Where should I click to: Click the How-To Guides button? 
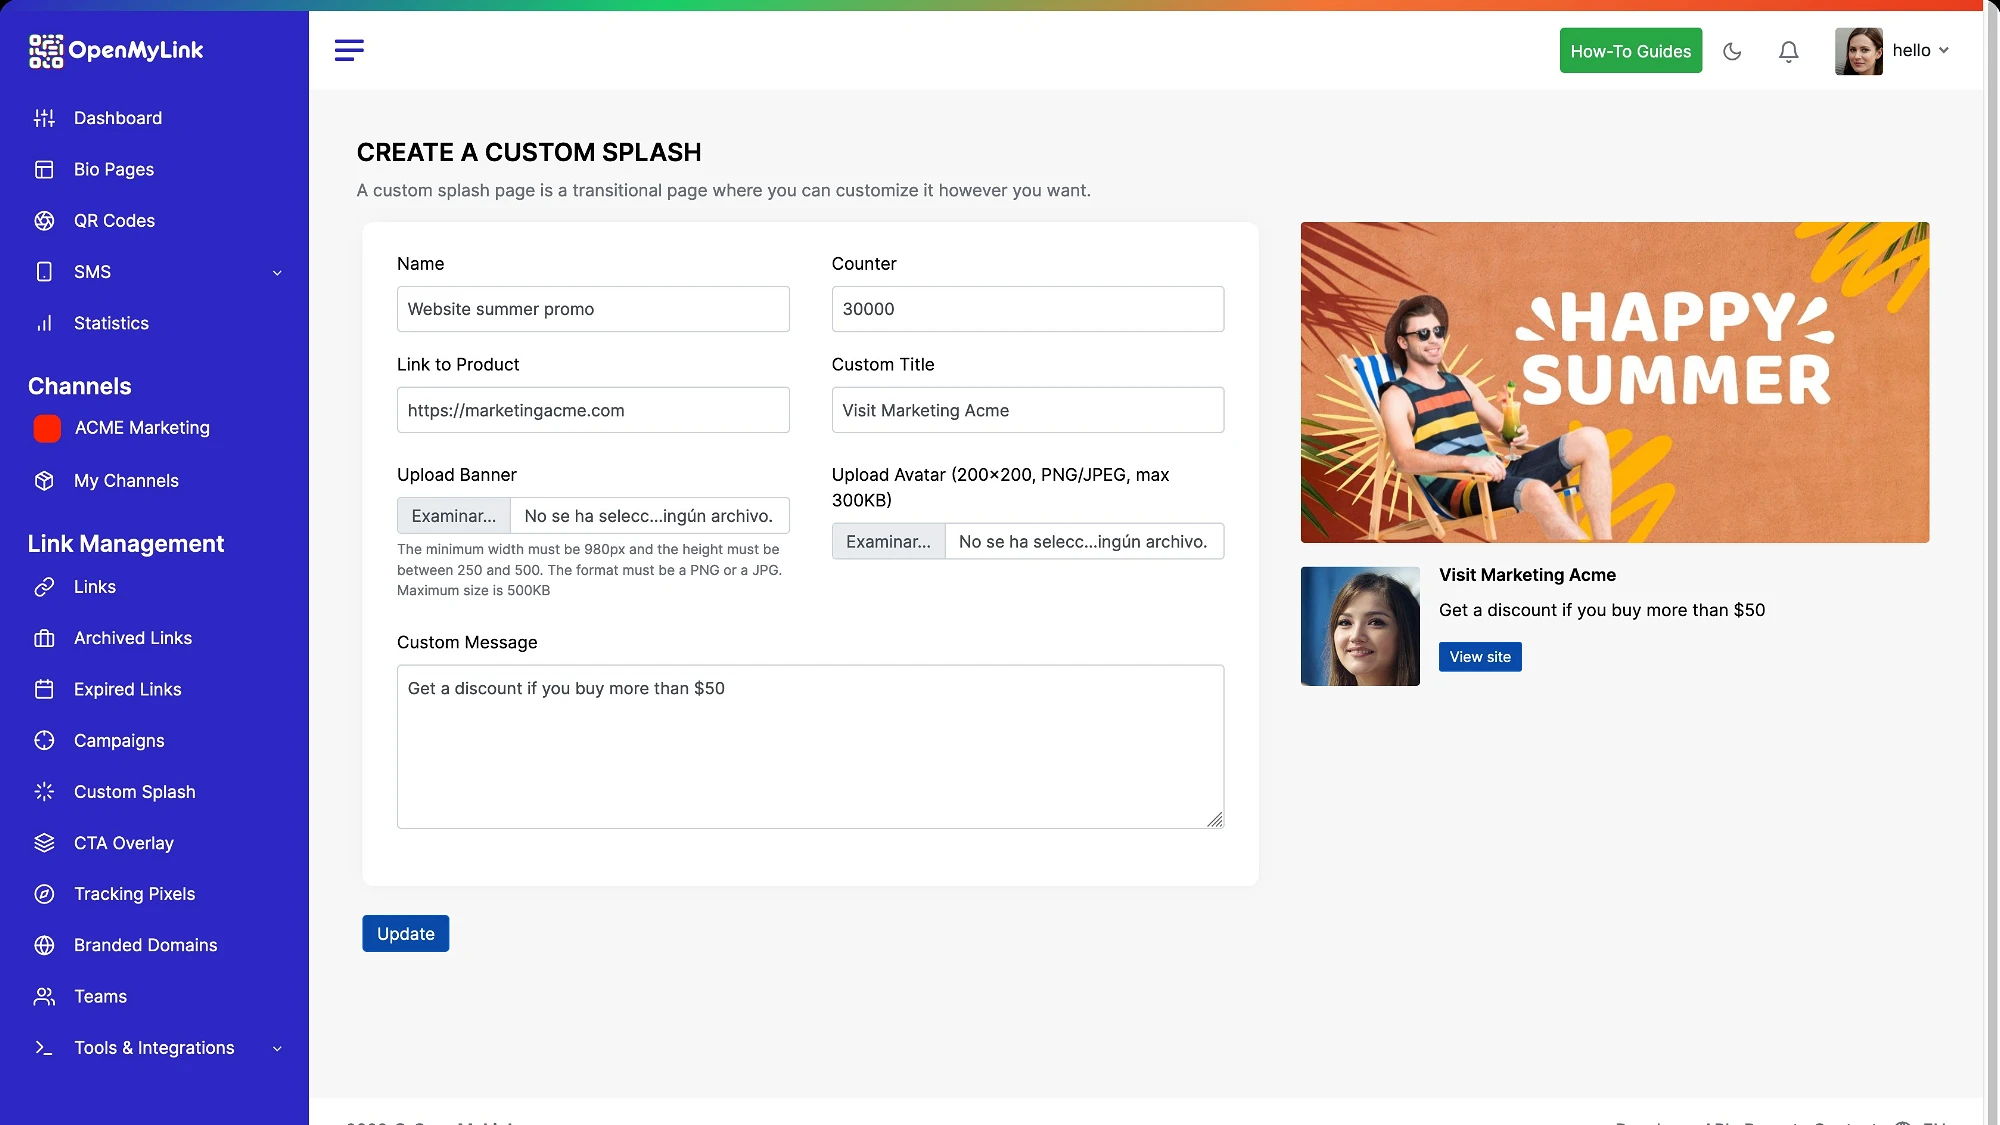click(x=1630, y=51)
